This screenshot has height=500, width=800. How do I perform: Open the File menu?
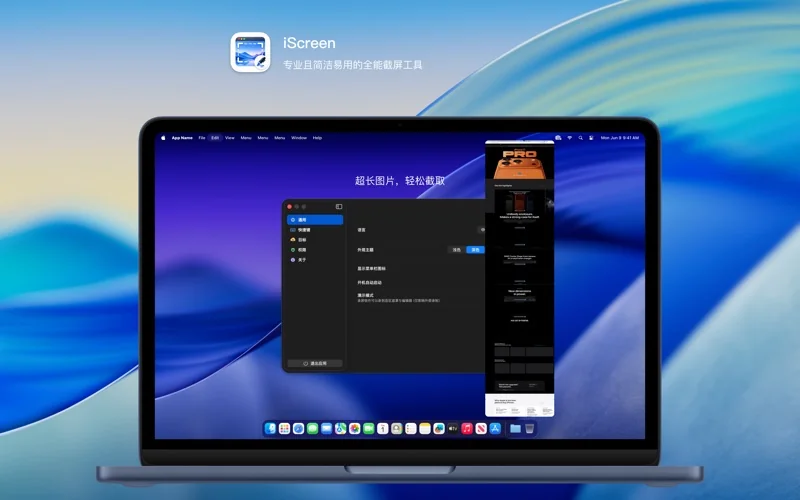pyautogui.click(x=202, y=138)
